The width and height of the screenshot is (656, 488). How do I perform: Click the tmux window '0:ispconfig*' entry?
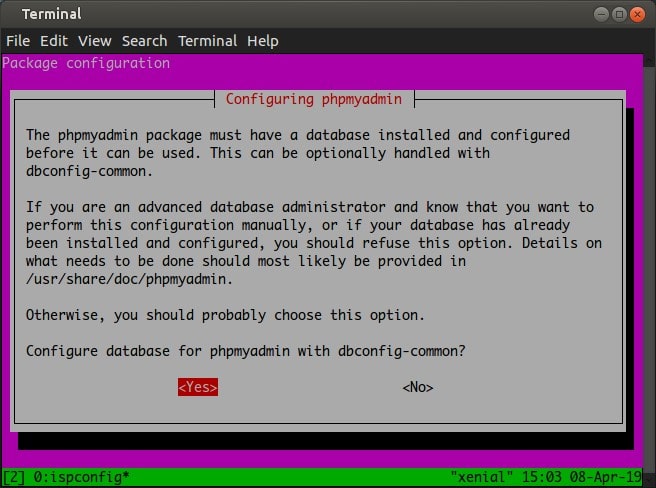coord(81,477)
